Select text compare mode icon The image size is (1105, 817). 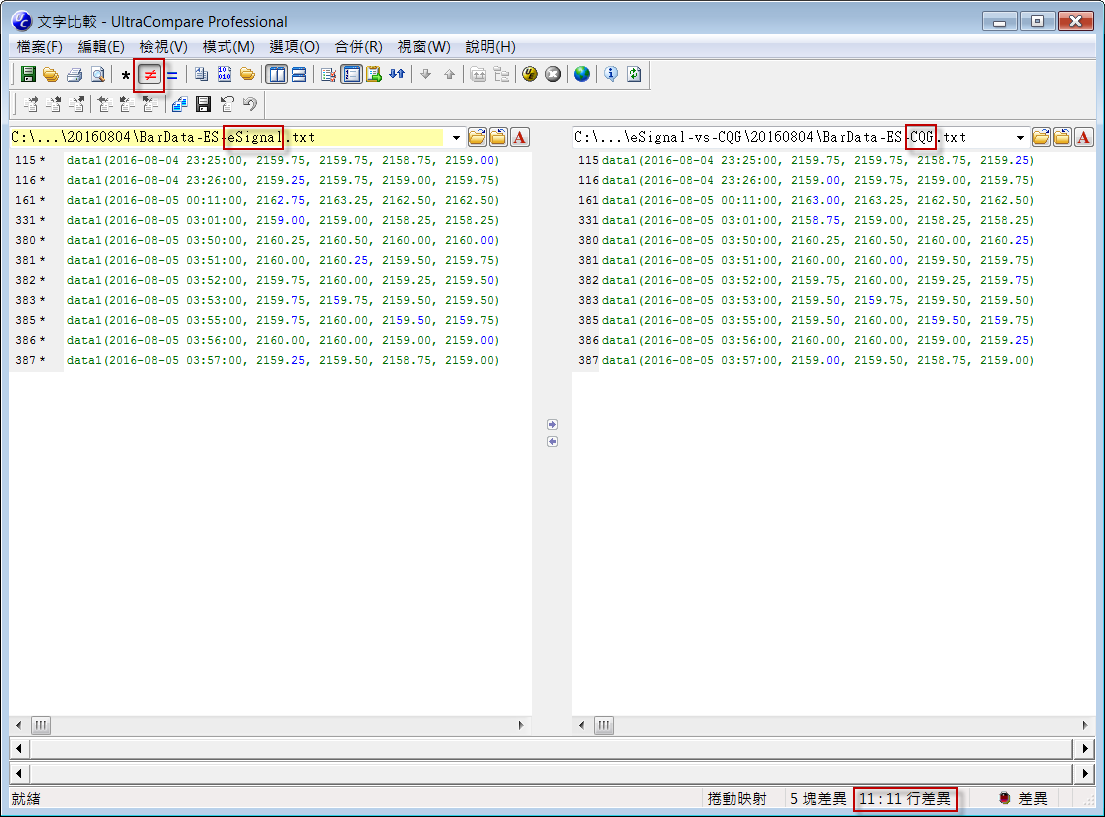[202, 74]
